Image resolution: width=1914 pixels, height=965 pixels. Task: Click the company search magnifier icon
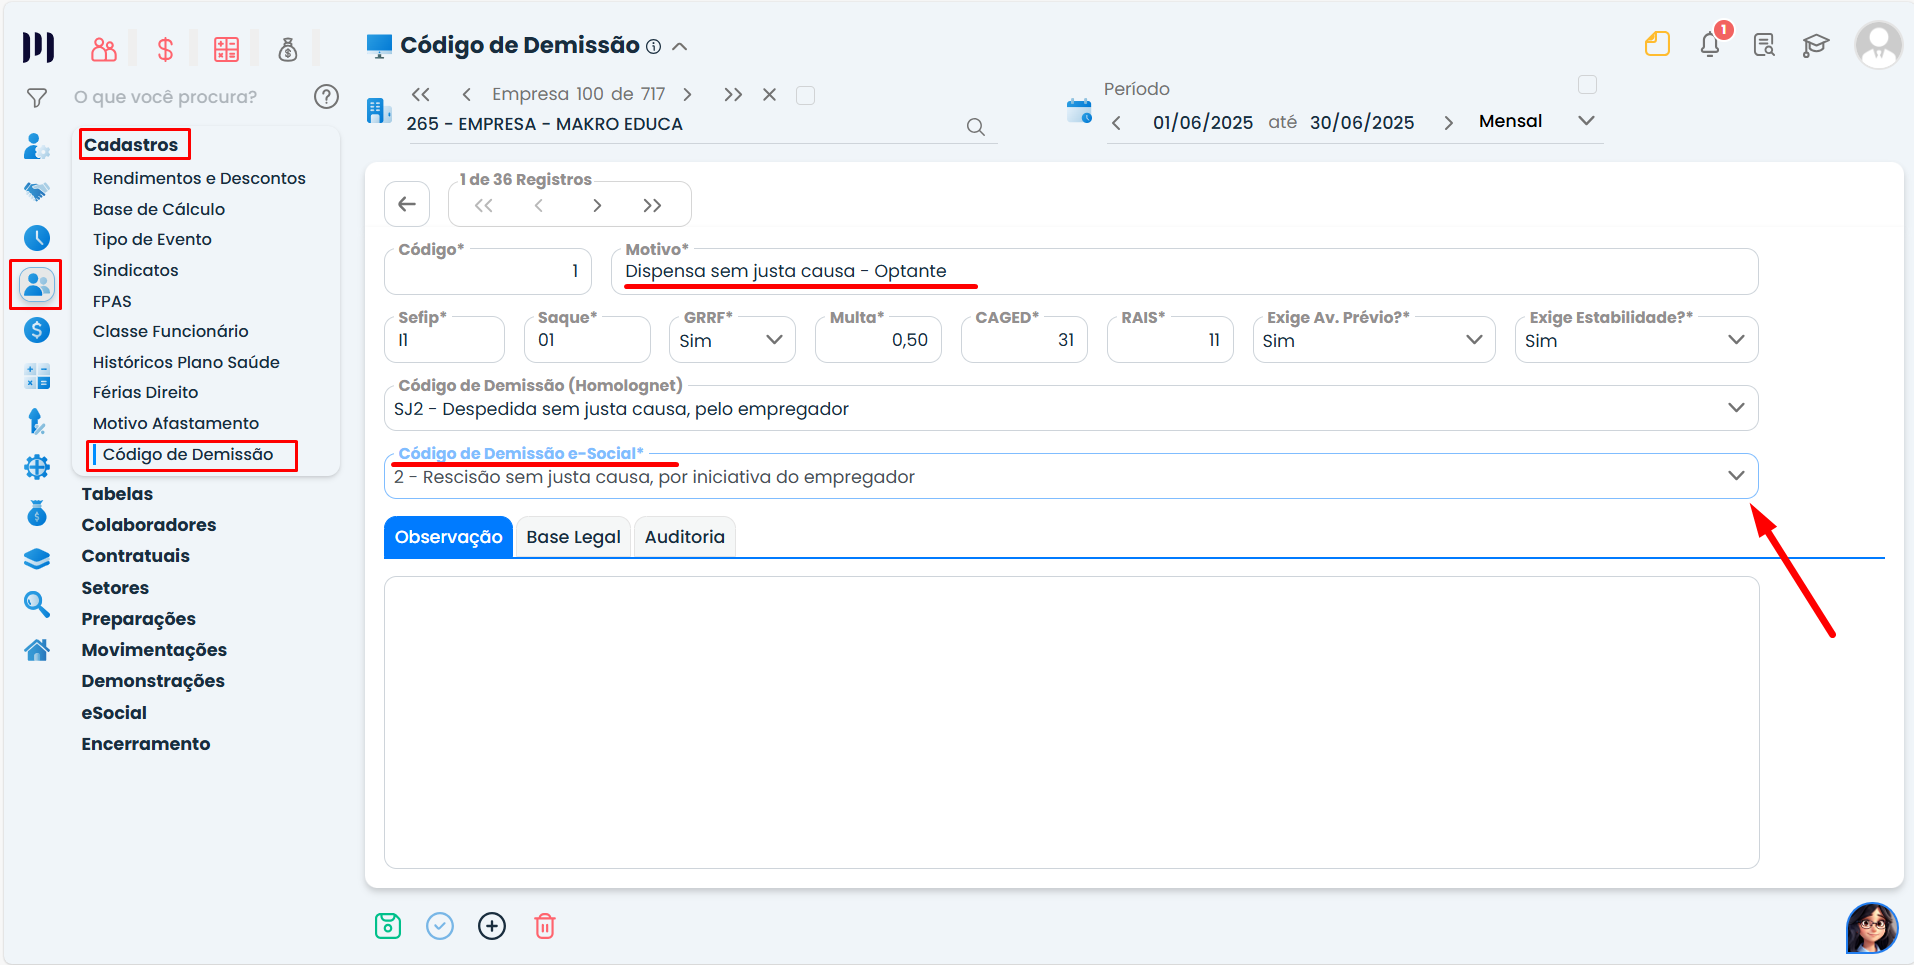pos(976,127)
